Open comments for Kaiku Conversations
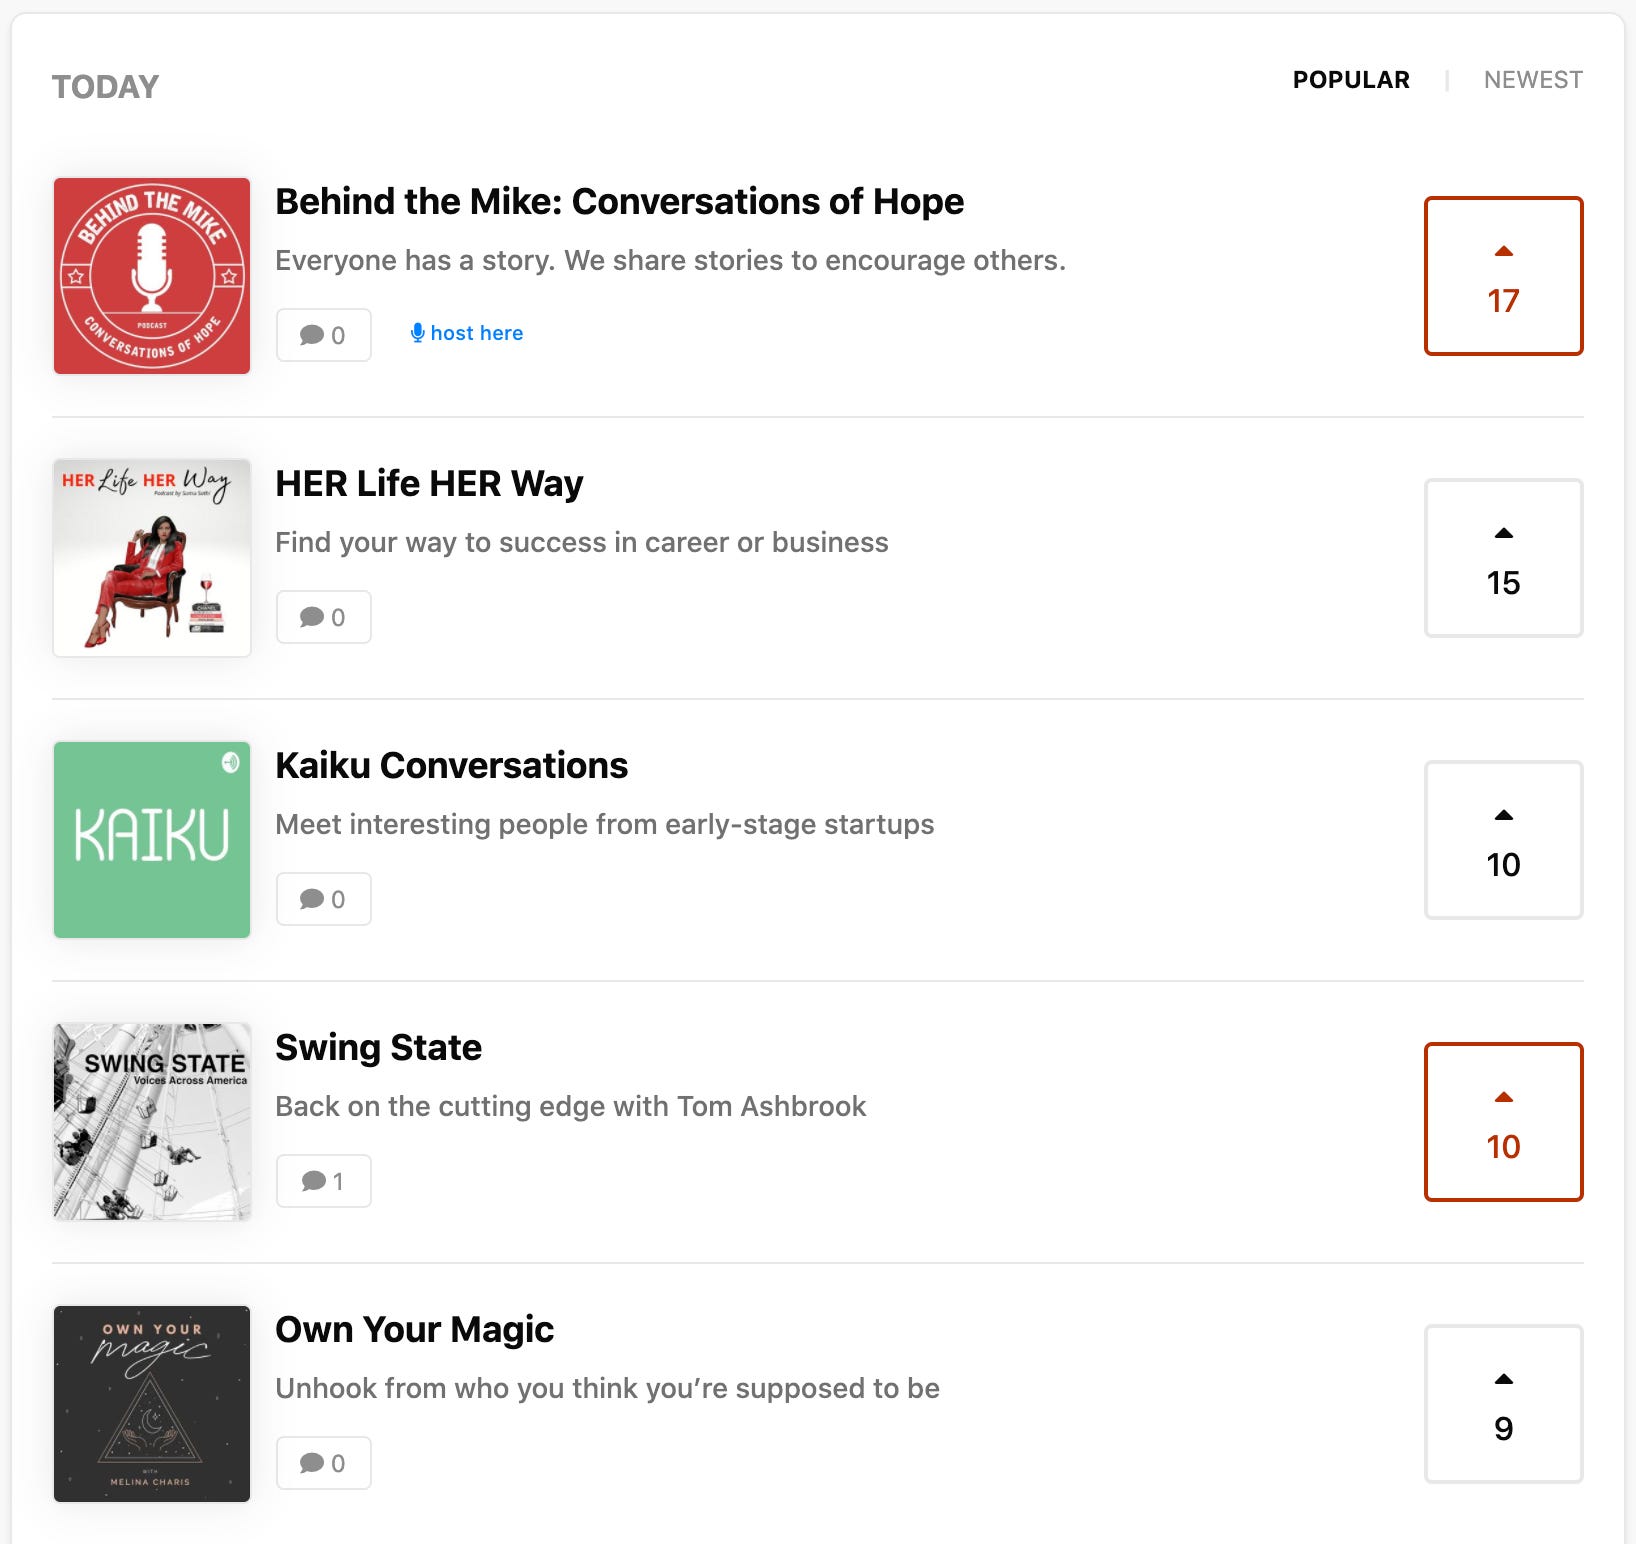Viewport: 1636px width, 1544px height. [x=323, y=899]
